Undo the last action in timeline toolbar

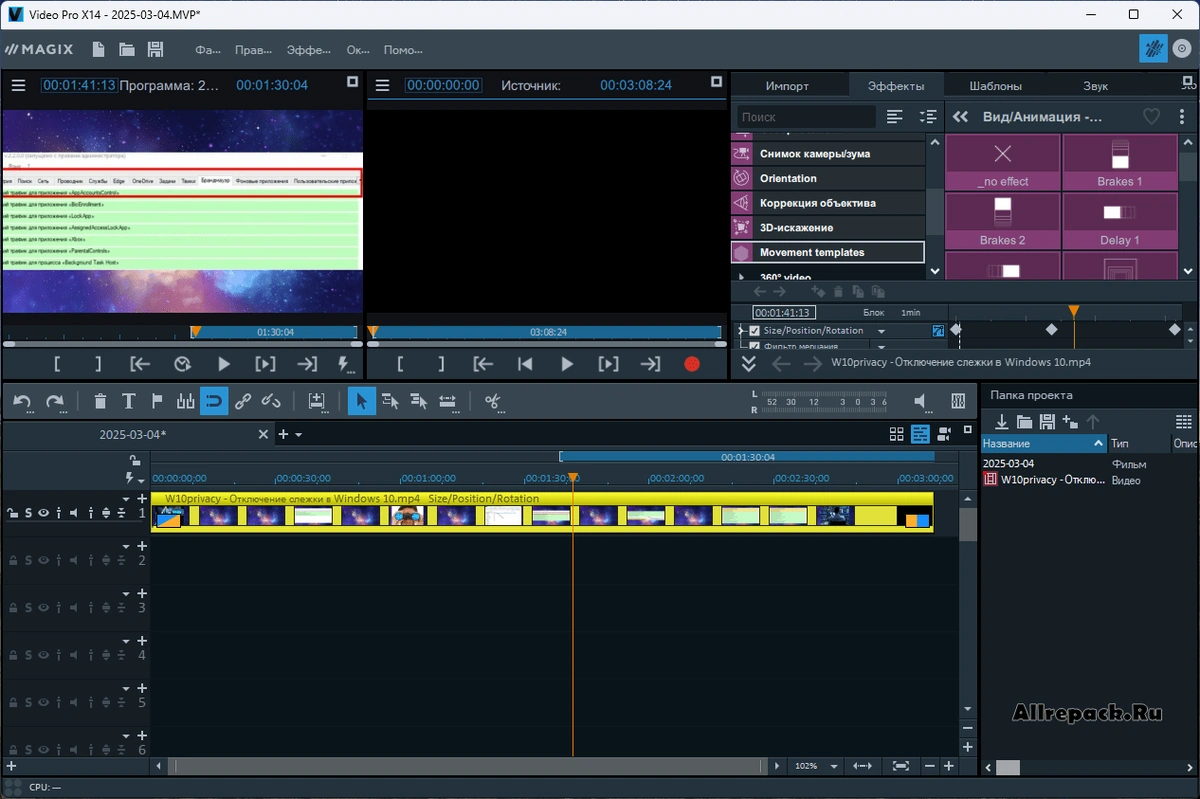point(21,401)
